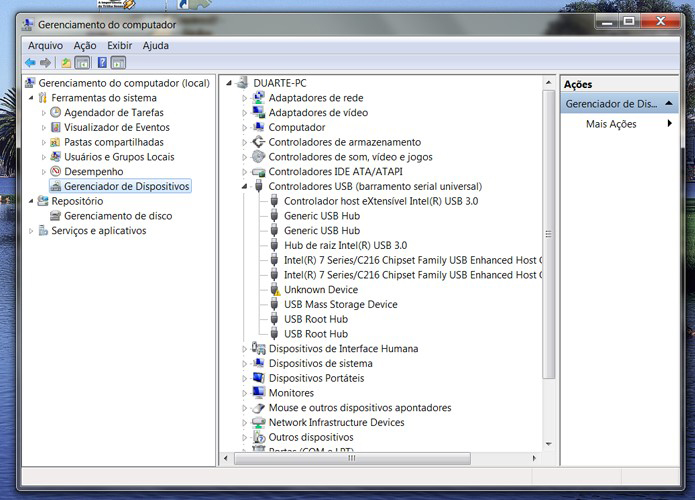The image size is (695, 500).
Task: Expand the Dispositivos Portáteis node
Action: point(244,379)
